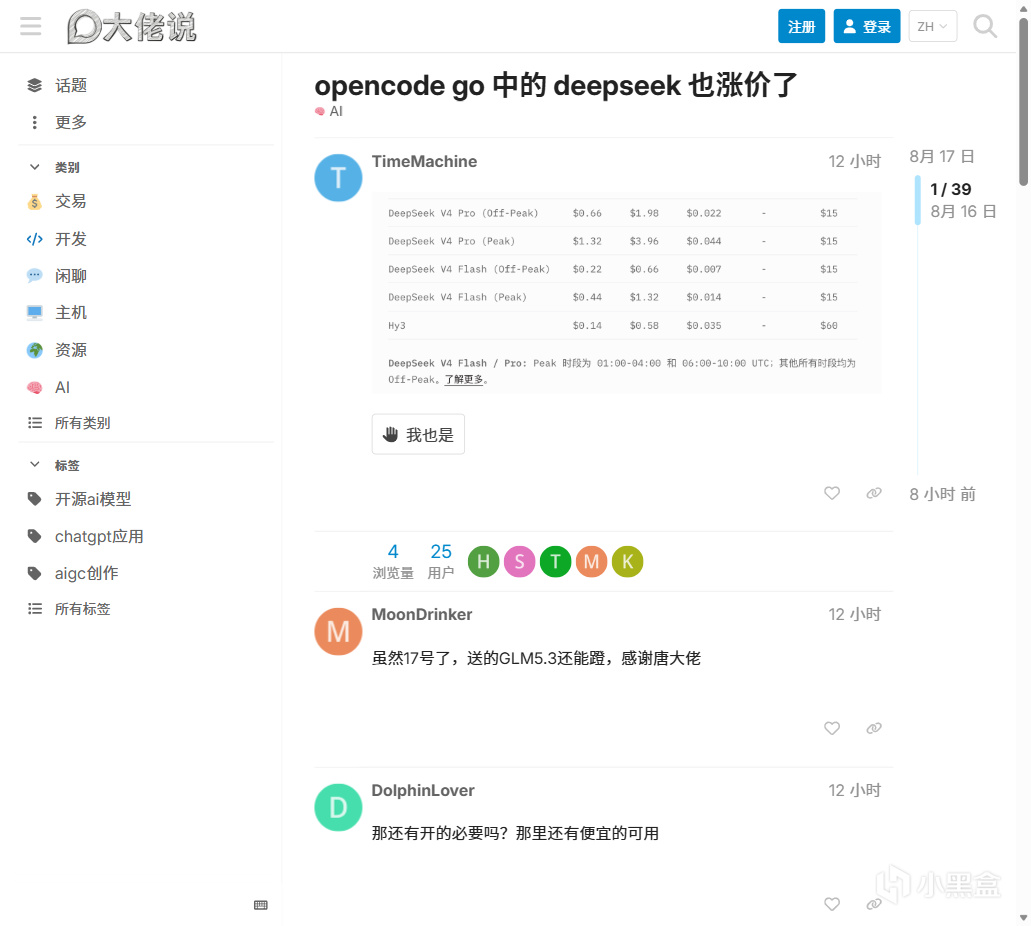
Task: Open participant avatar K
Action: click(627, 562)
